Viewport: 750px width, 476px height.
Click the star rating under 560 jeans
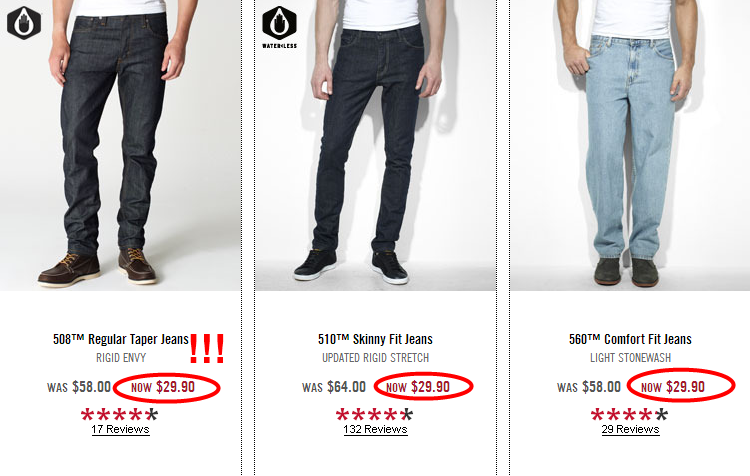pos(629,414)
